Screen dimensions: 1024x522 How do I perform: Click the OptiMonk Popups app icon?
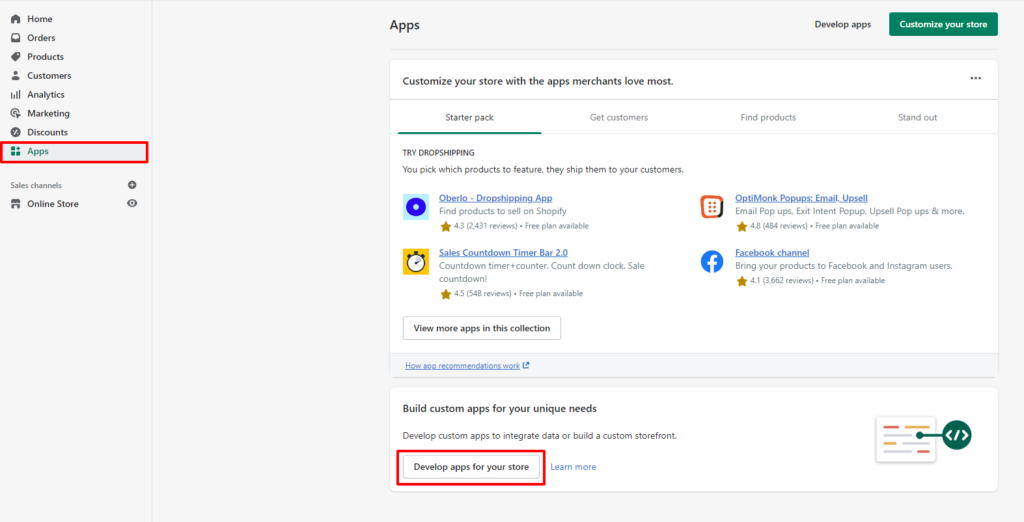(712, 207)
